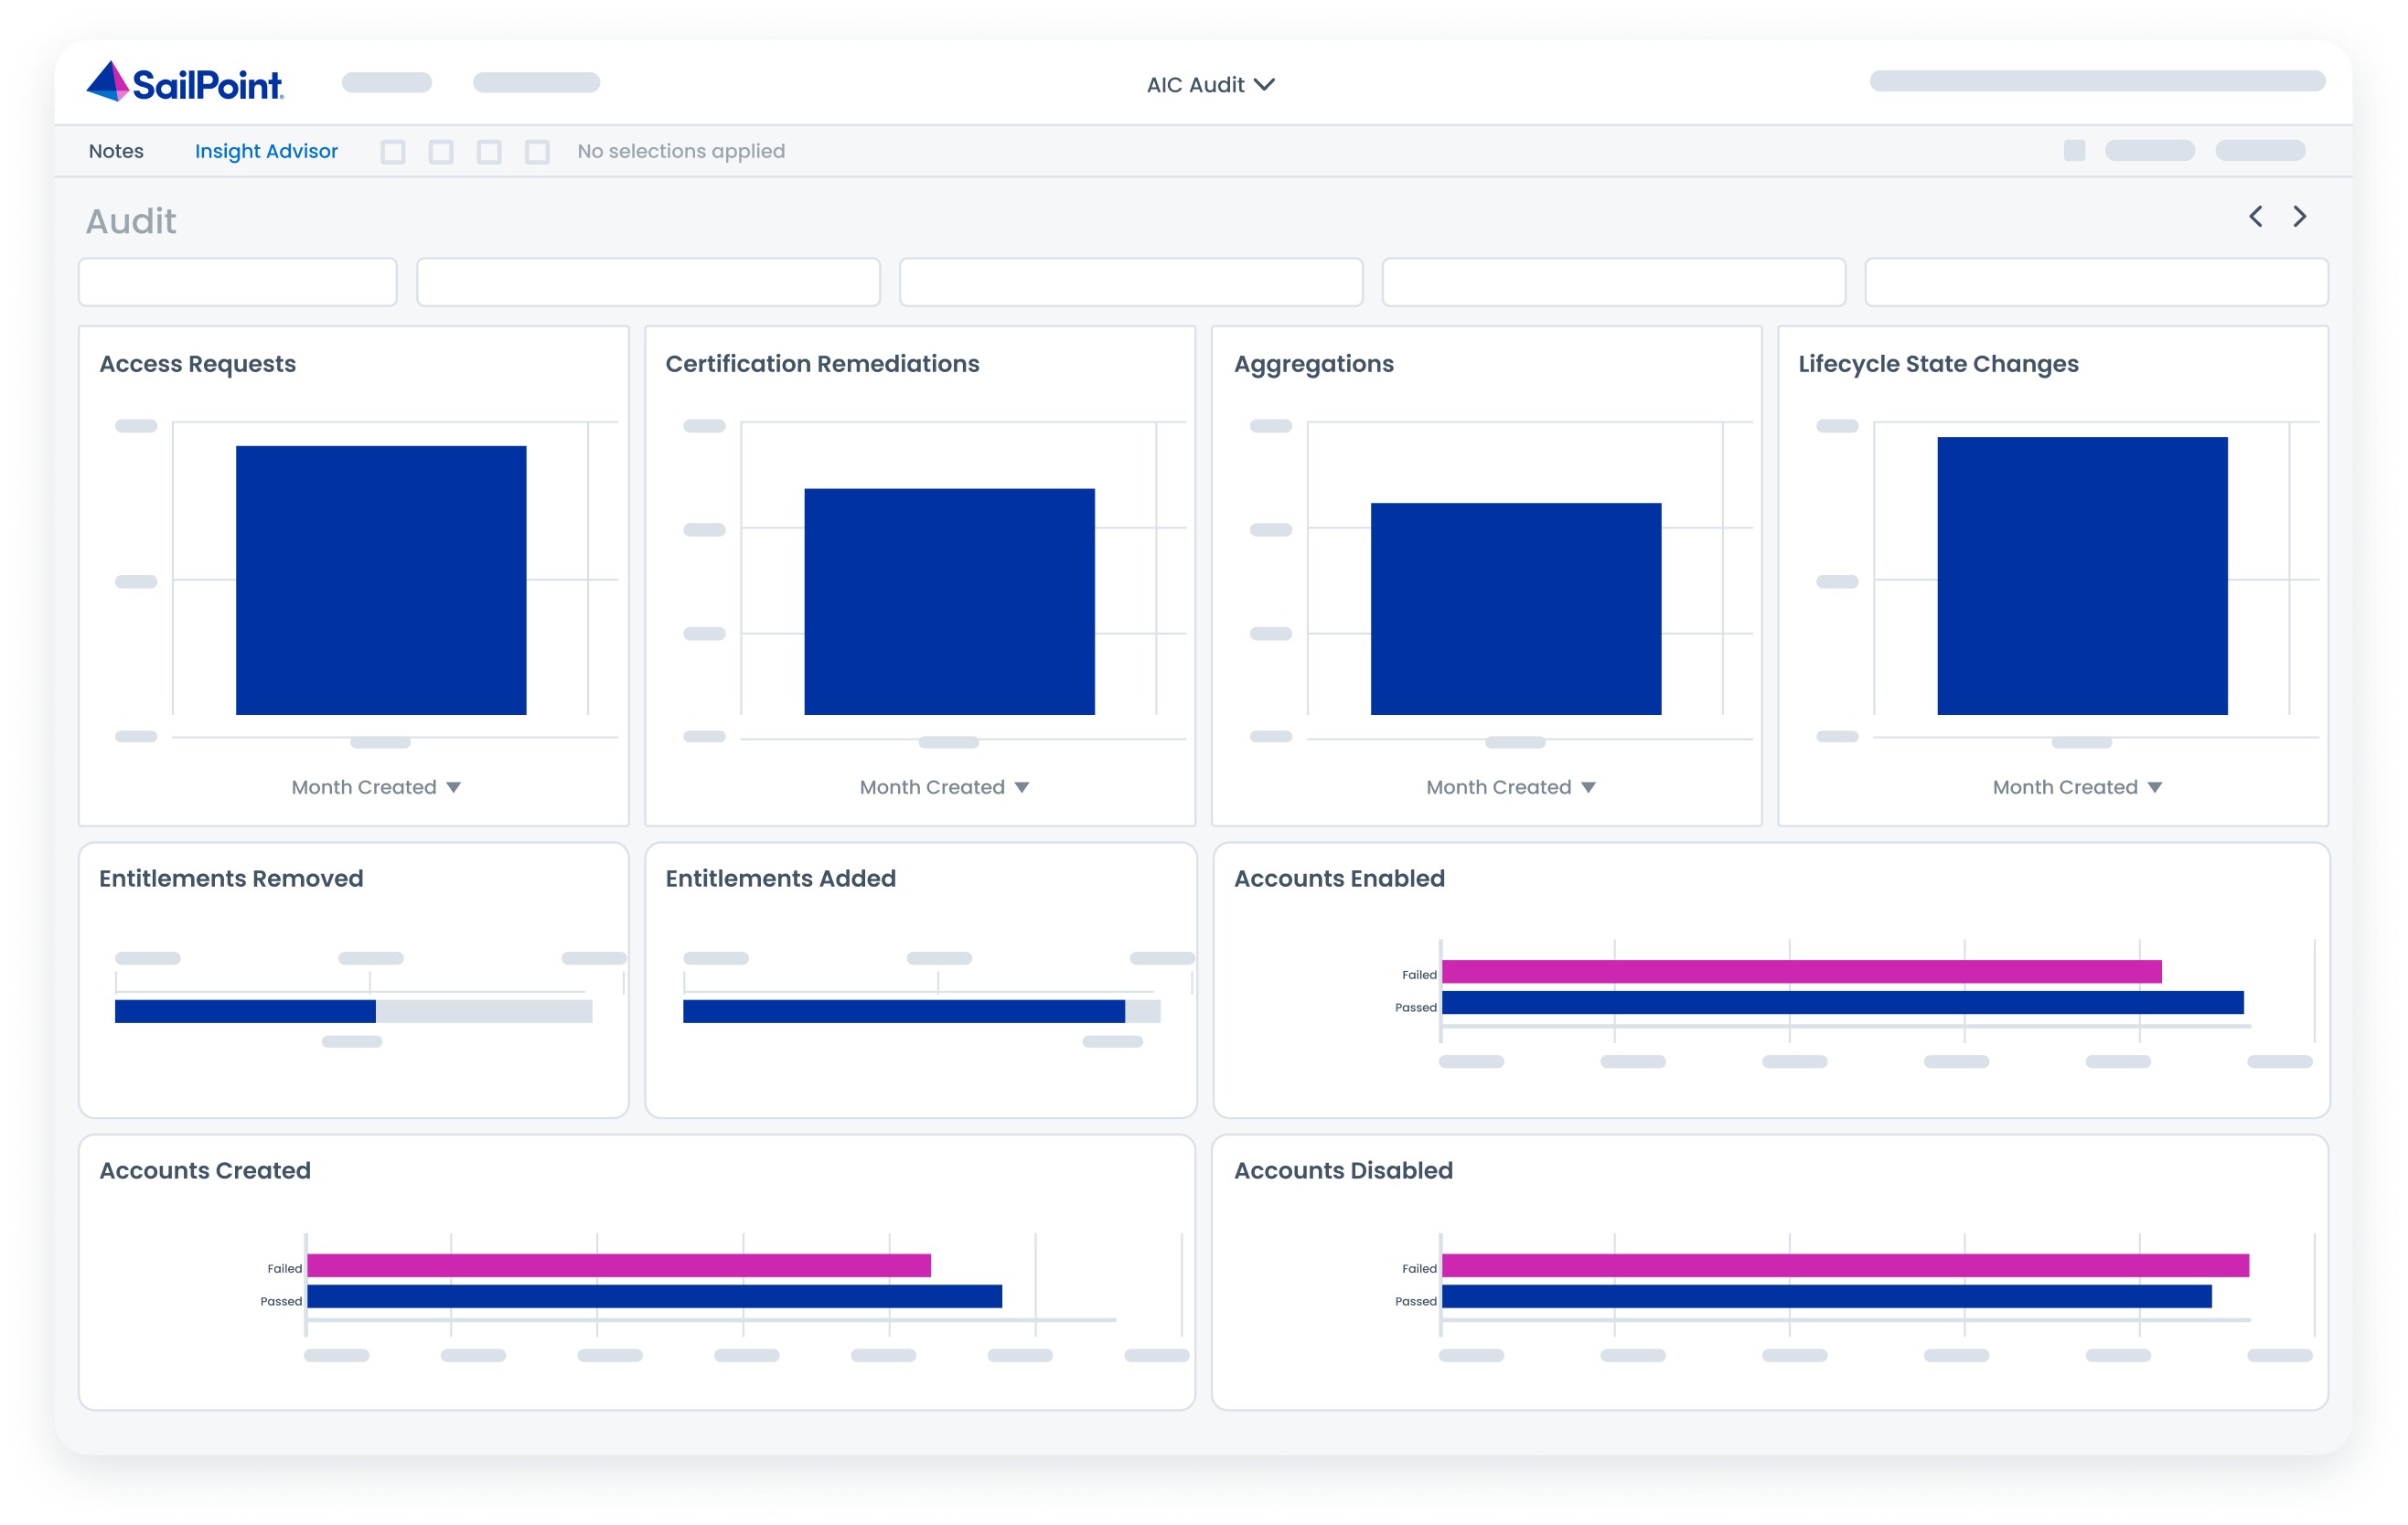Expand Month Created under Lifecycle State Changes
The height and width of the screenshot is (1525, 2408).
pos(2077,787)
